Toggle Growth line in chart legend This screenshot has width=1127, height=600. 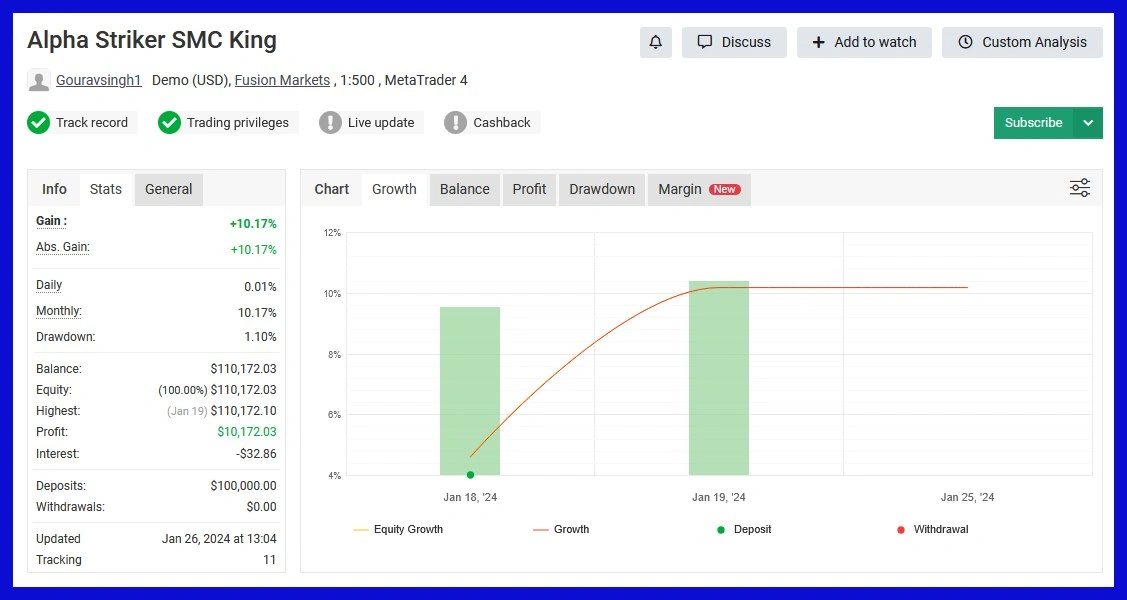click(x=561, y=529)
